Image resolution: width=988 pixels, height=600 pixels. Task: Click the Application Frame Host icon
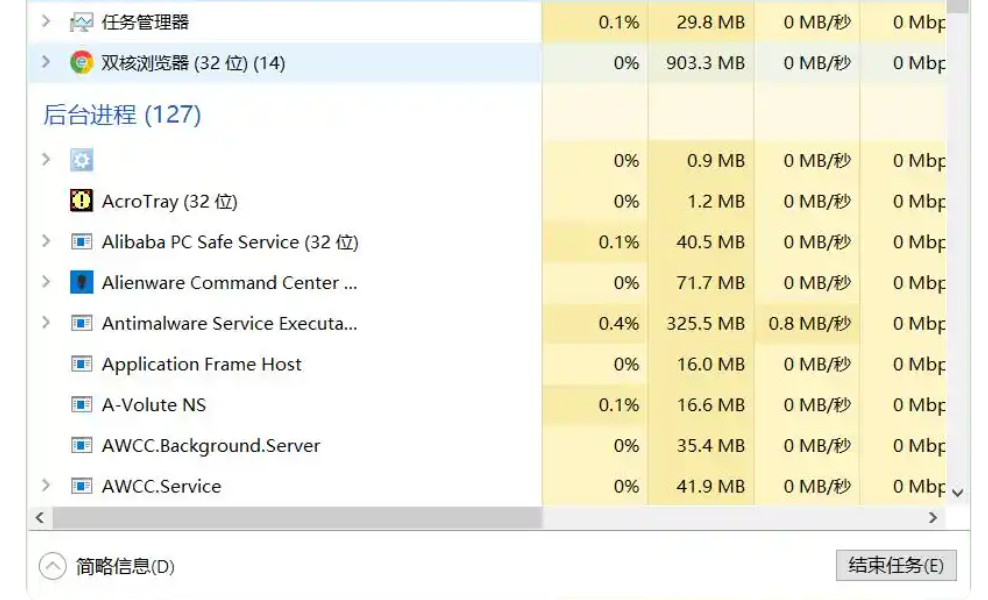[x=82, y=365]
